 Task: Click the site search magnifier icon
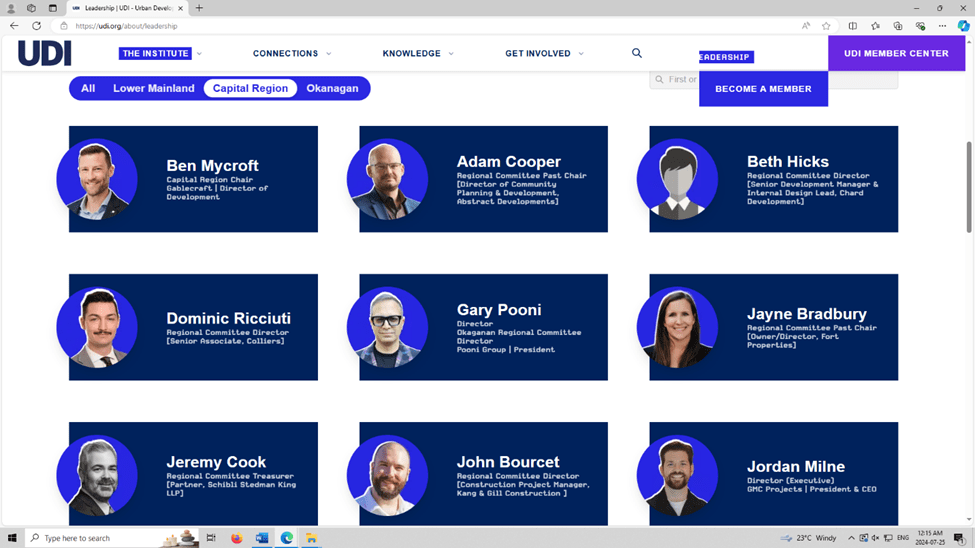point(637,53)
